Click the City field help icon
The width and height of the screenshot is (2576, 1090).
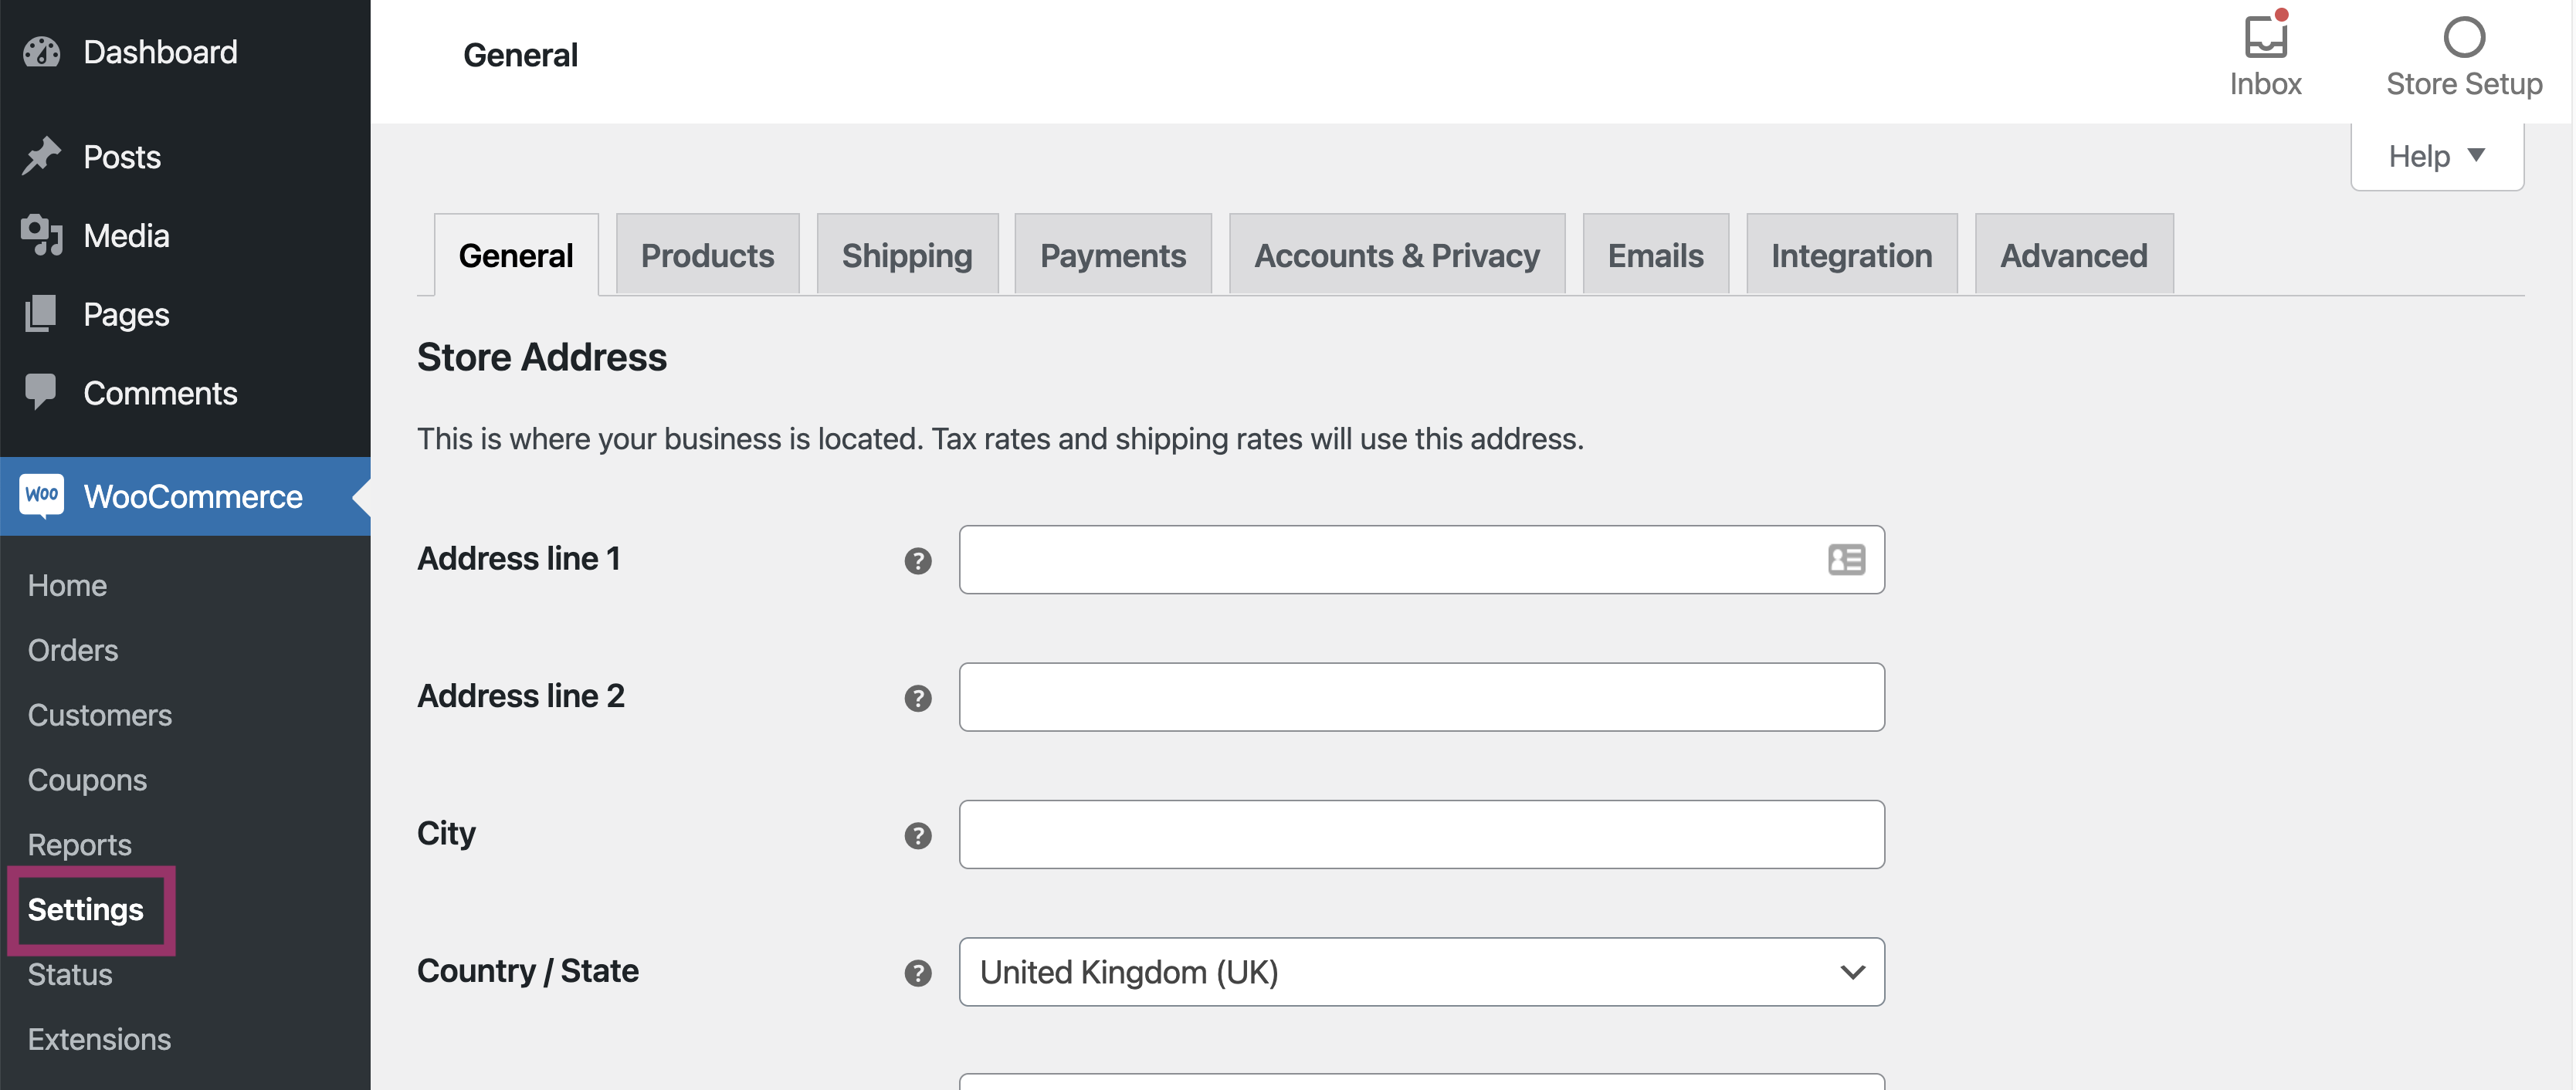click(917, 836)
